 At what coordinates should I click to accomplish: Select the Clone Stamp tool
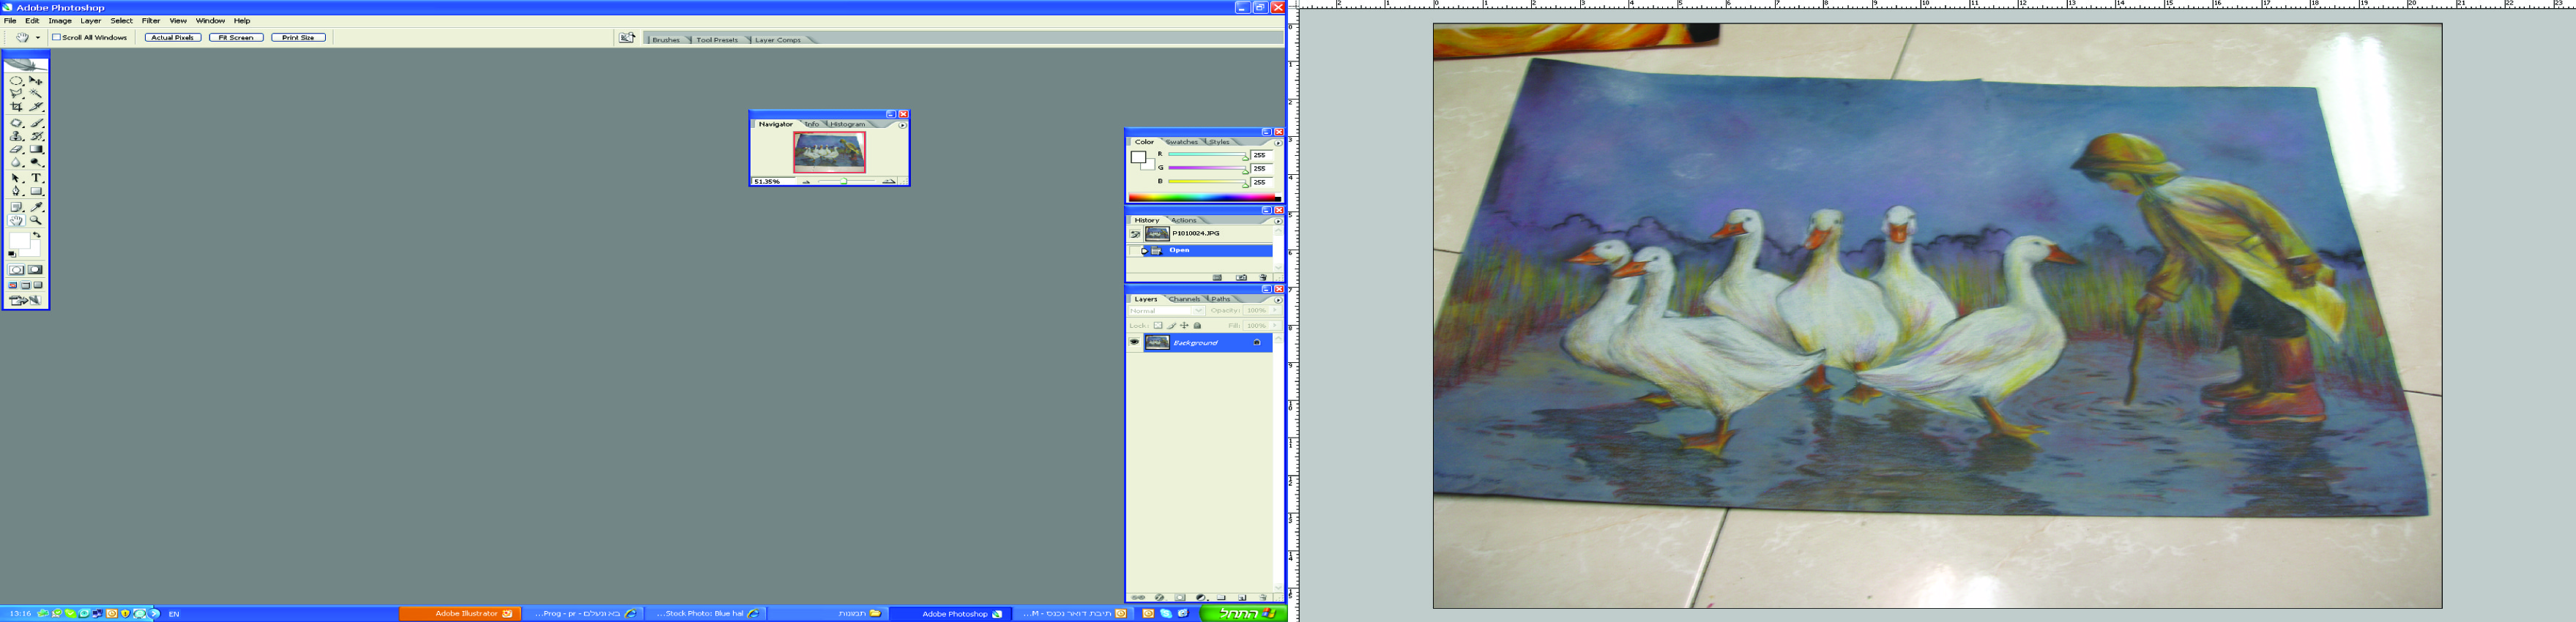coord(16,136)
